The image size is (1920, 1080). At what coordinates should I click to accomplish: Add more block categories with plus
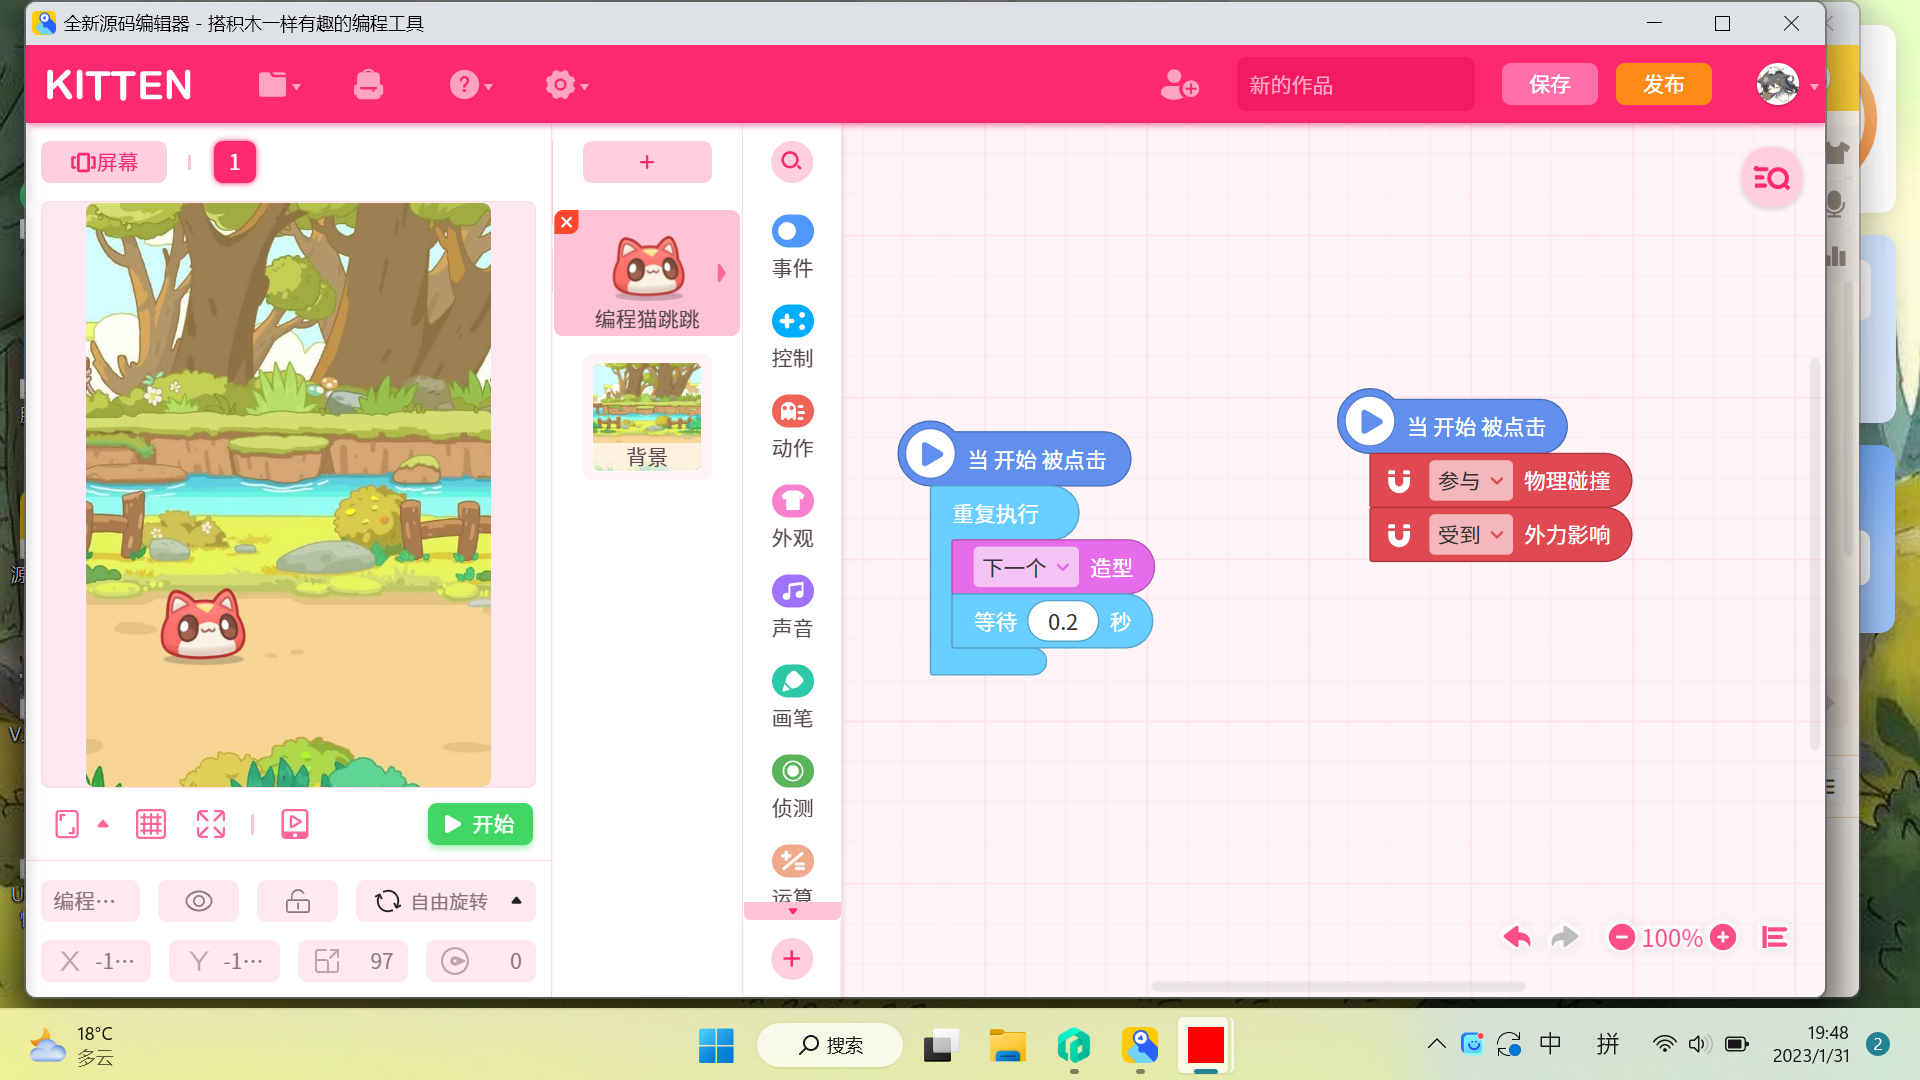click(x=792, y=959)
